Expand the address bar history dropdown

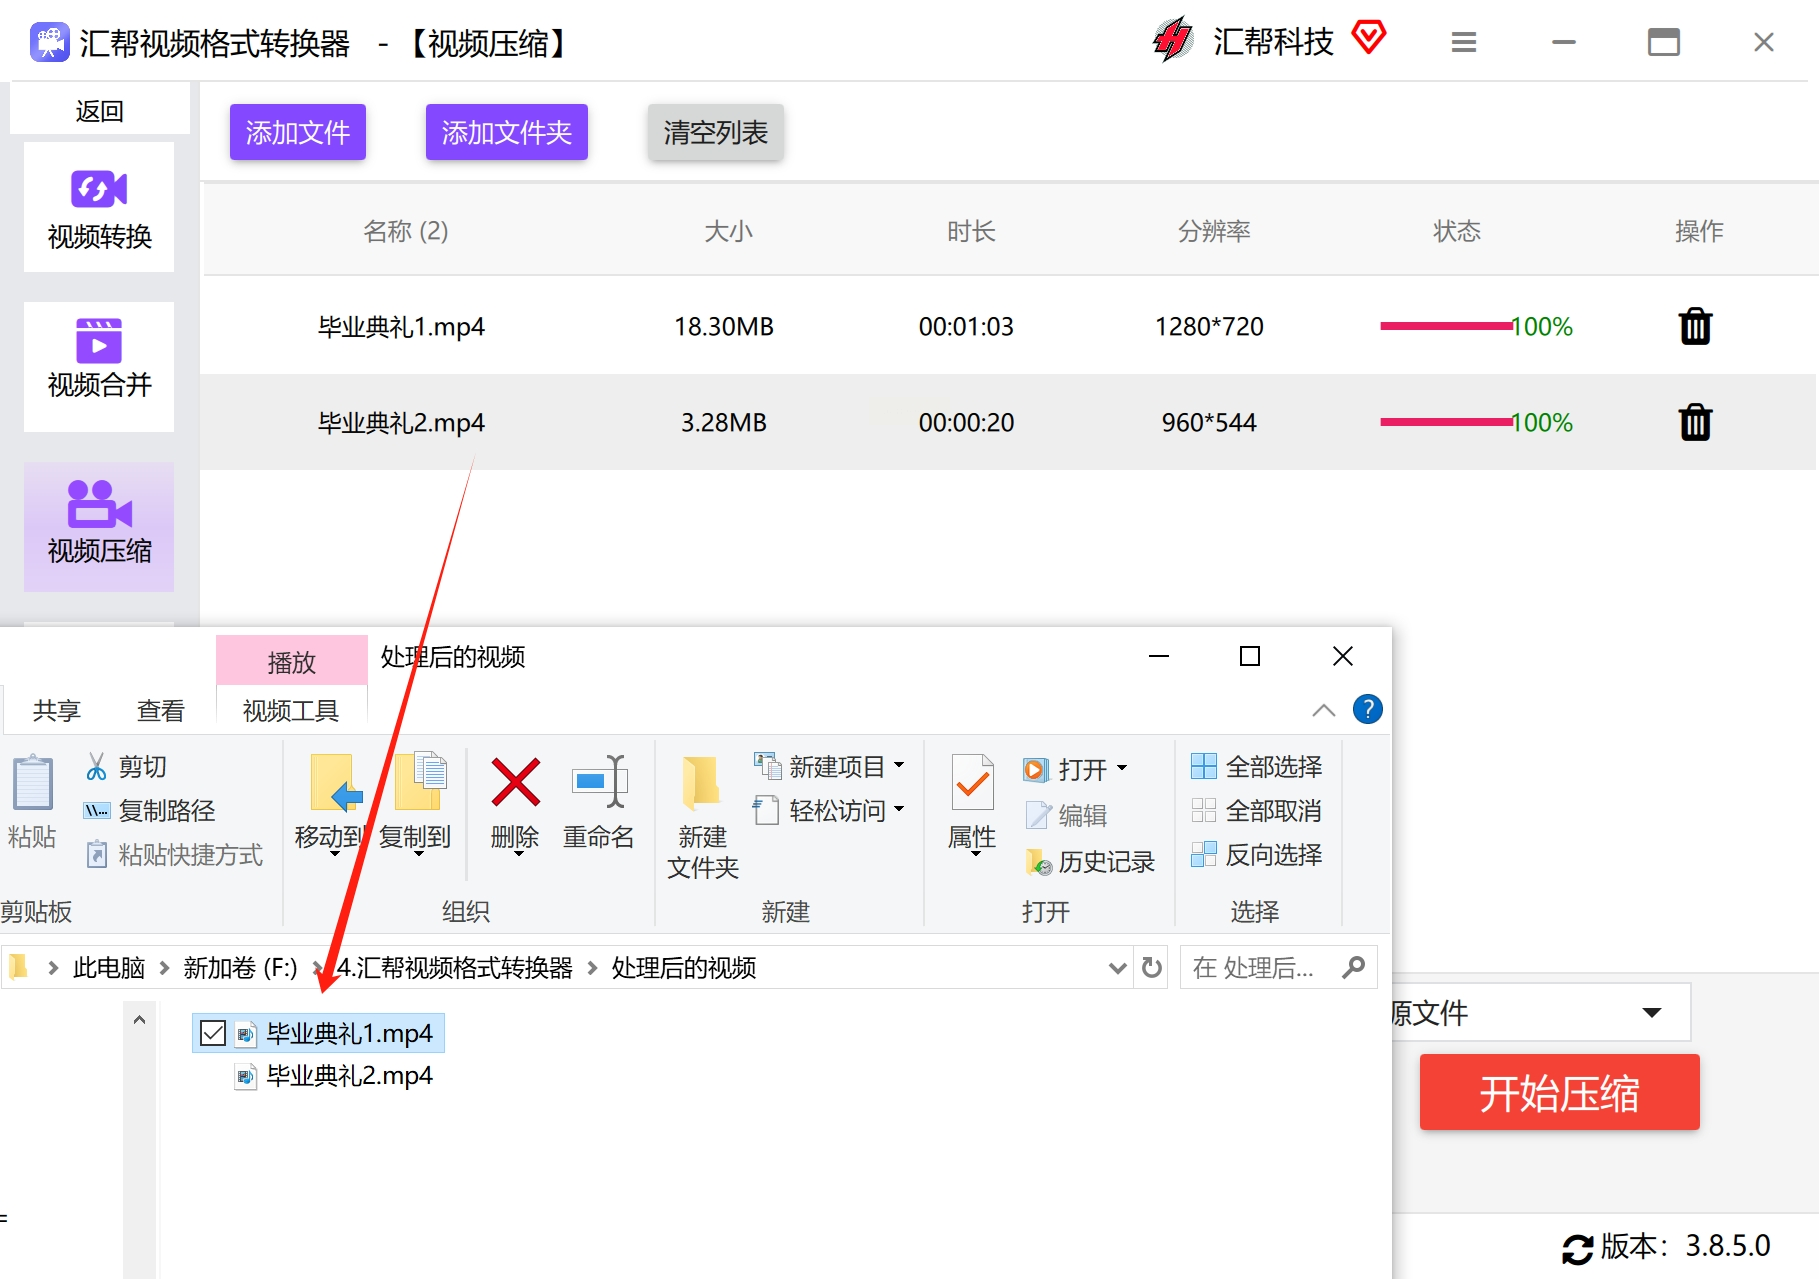pos(1117,968)
